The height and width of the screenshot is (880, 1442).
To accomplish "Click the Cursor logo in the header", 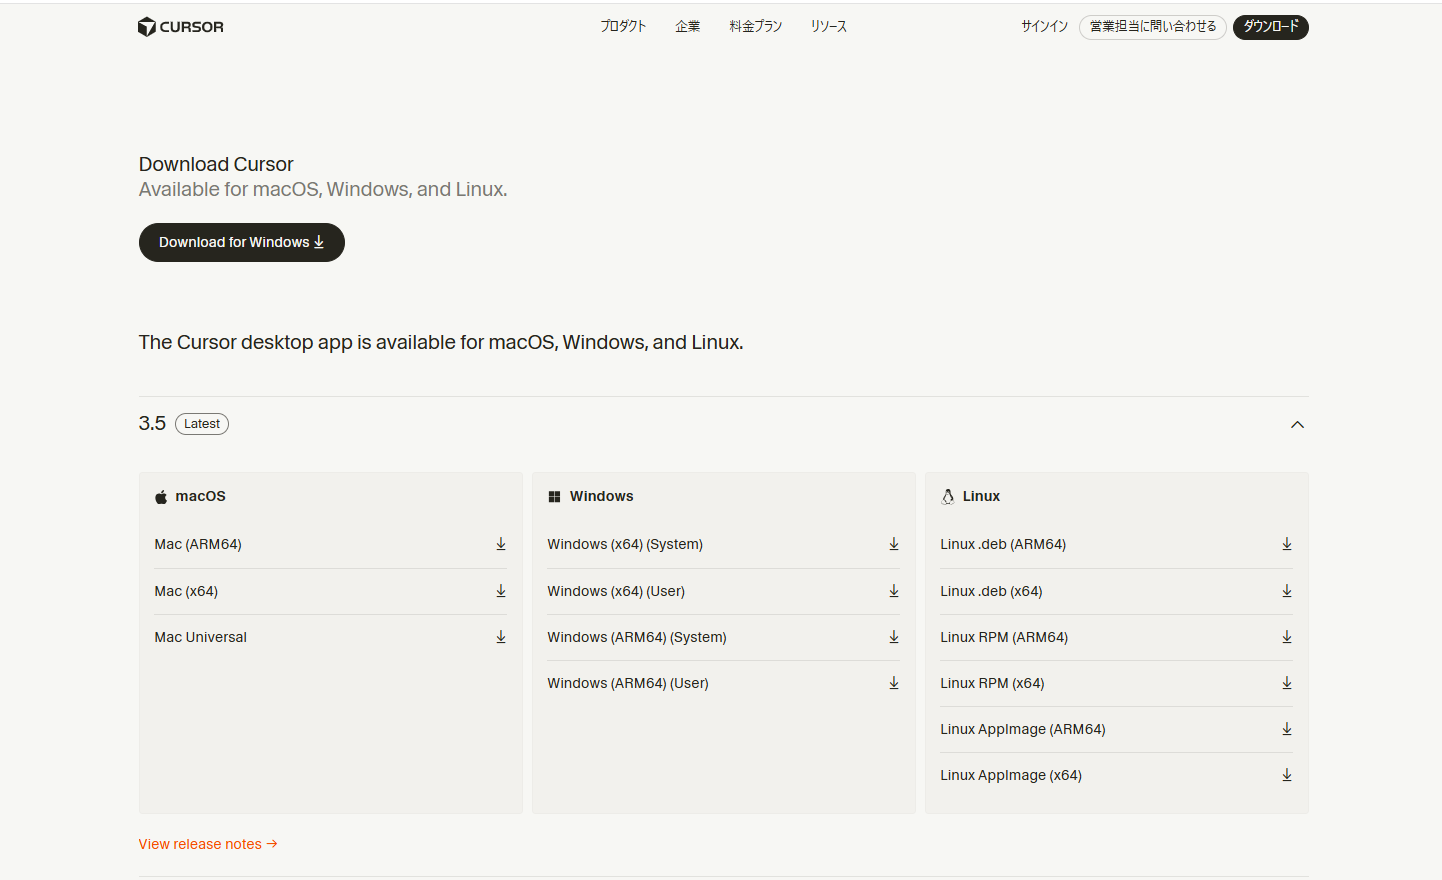I will [181, 27].
